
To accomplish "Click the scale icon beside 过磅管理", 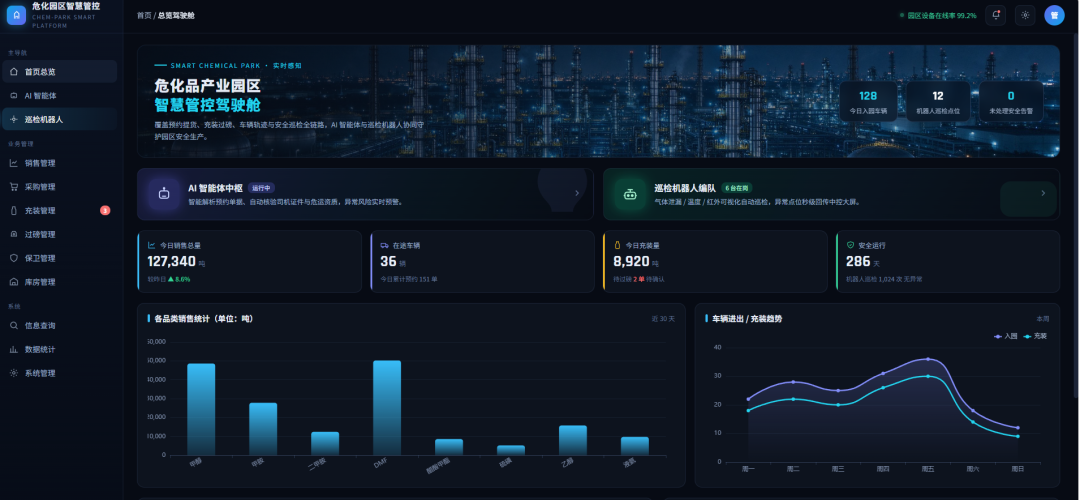I will pos(14,234).
